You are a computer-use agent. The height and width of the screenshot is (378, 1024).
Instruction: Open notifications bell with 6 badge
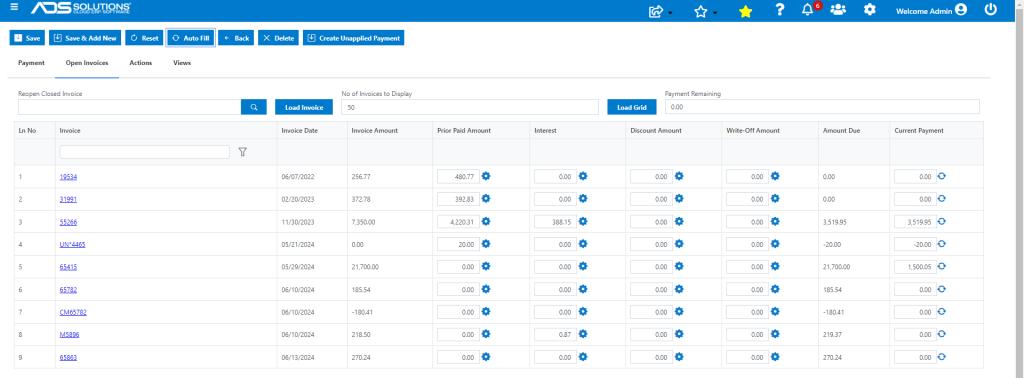coord(808,10)
